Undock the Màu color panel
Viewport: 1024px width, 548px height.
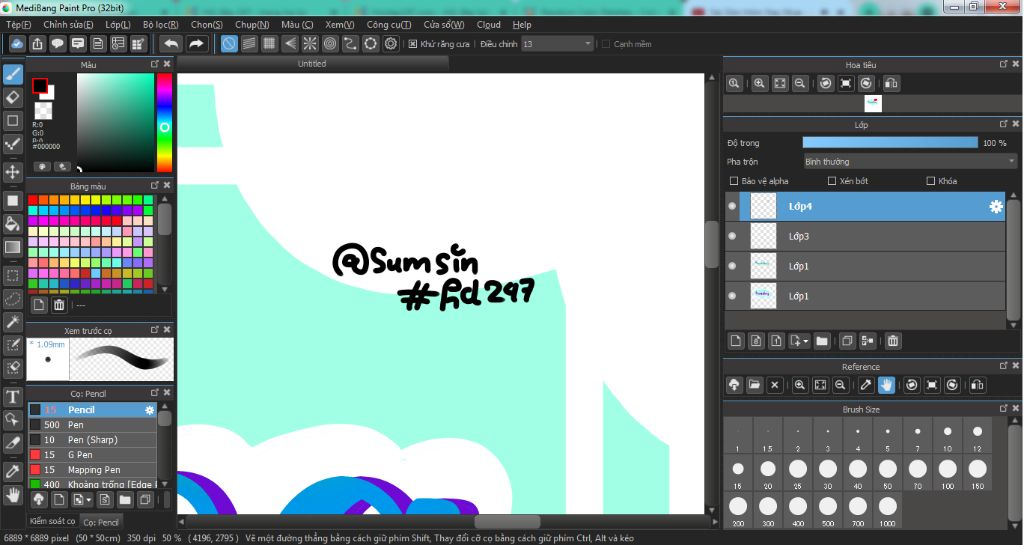pyautogui.click(x=155, y=64)
